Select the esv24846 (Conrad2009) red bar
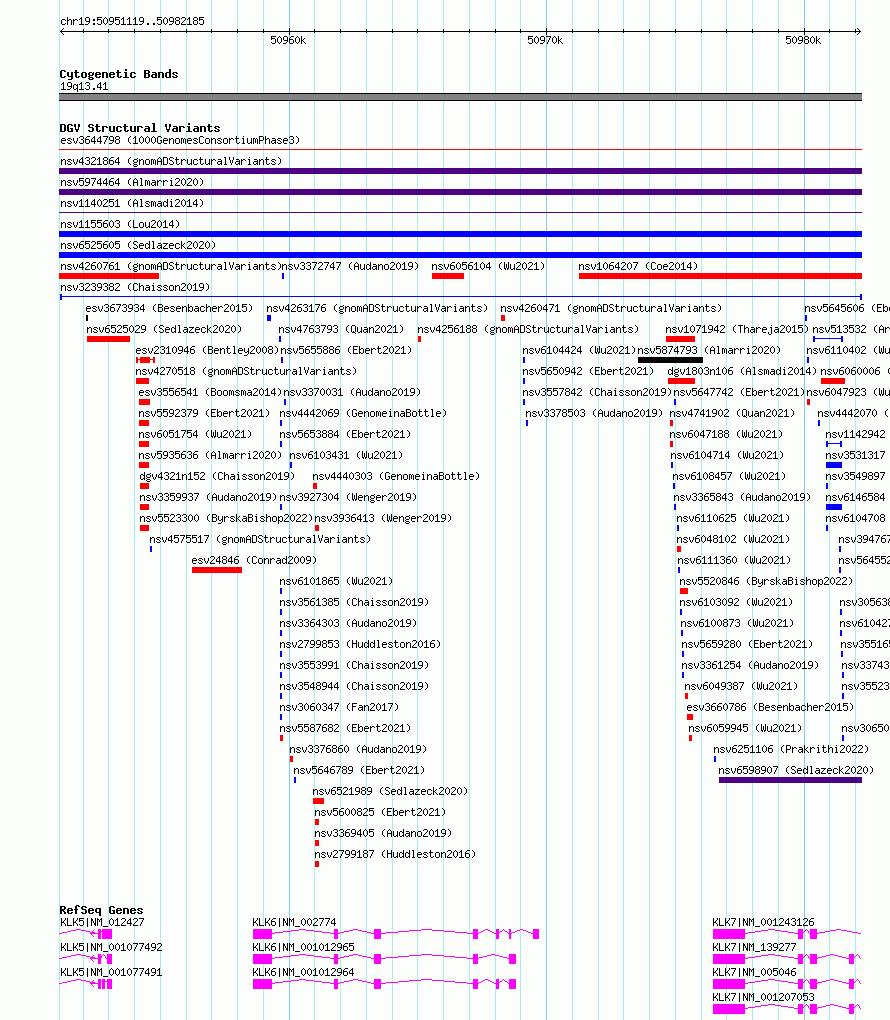This screenshot has width=890, height=1020. [217, 570]
